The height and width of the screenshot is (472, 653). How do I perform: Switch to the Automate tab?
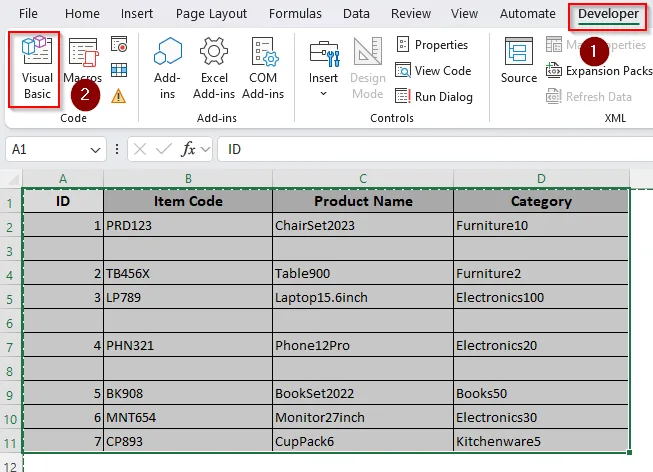tap(527, 14)
